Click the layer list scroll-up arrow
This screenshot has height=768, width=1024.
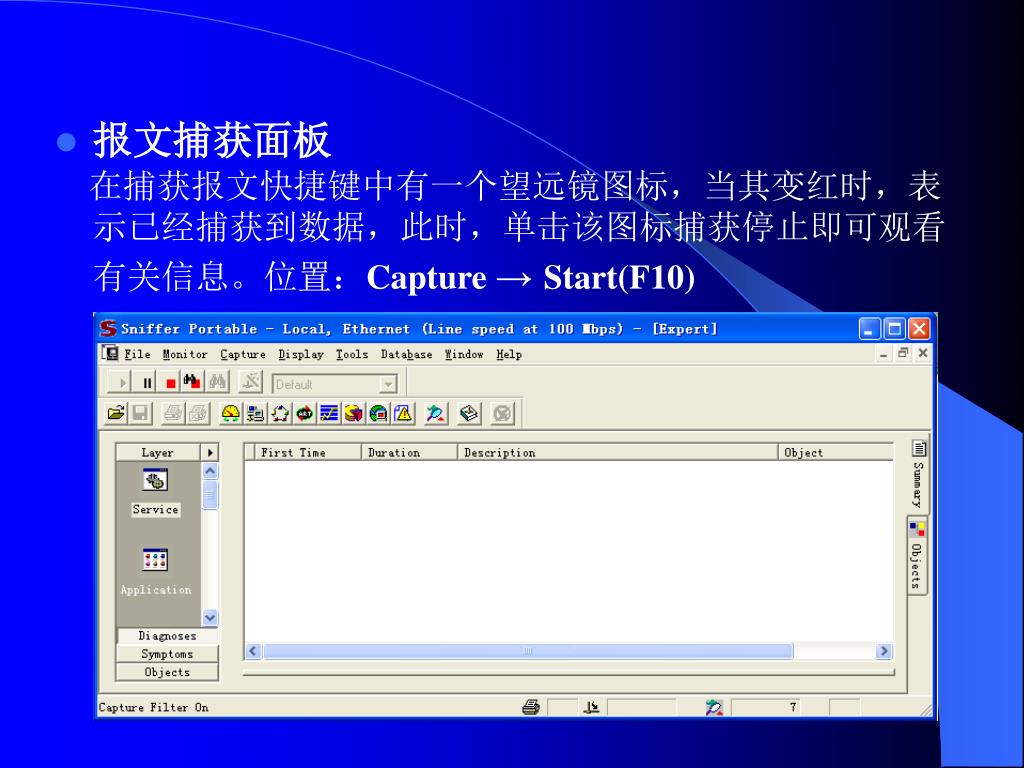(210, 471)
